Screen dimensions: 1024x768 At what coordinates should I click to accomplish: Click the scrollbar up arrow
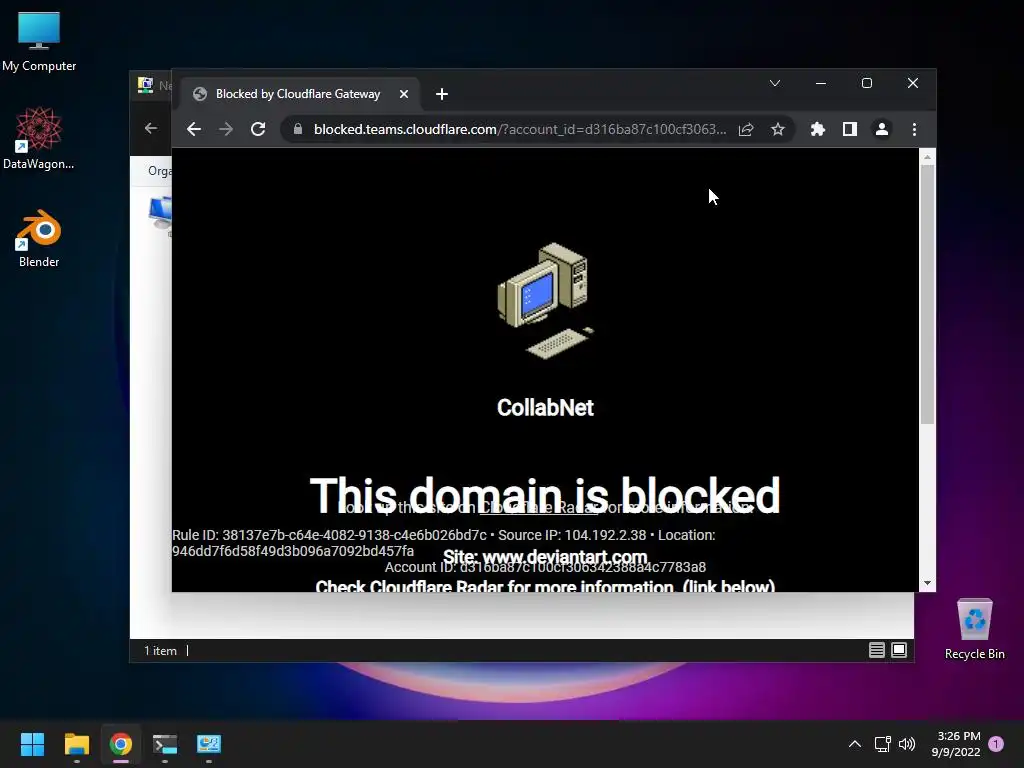click(927, 157)
